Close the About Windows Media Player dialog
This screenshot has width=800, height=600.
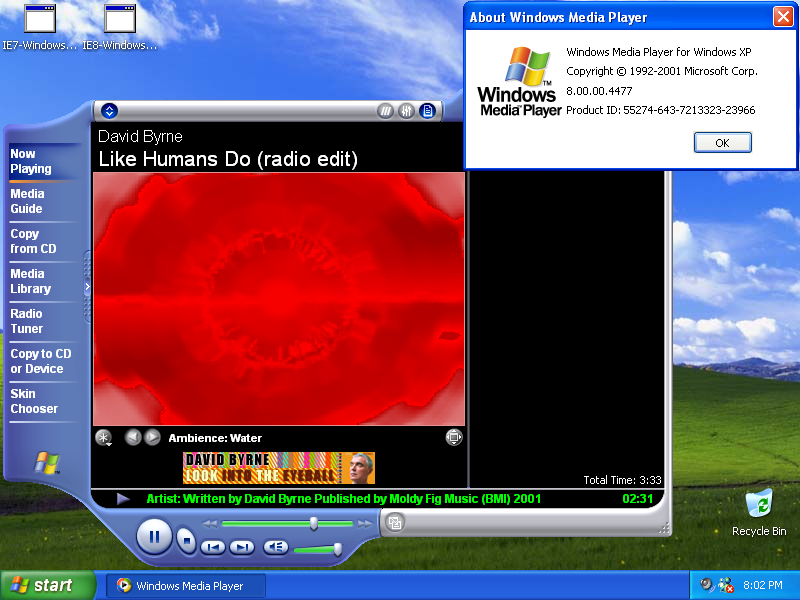click(783, 17)
